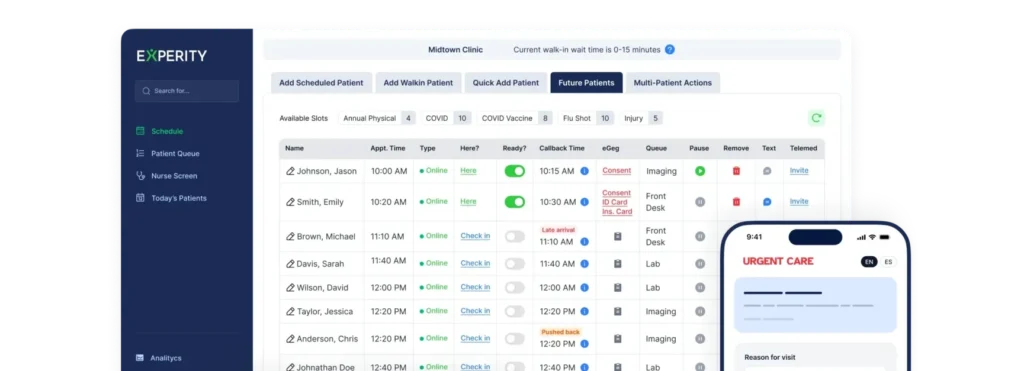
Task: Invite Smith, Emily to telemed
Action: tap(799, 202)
